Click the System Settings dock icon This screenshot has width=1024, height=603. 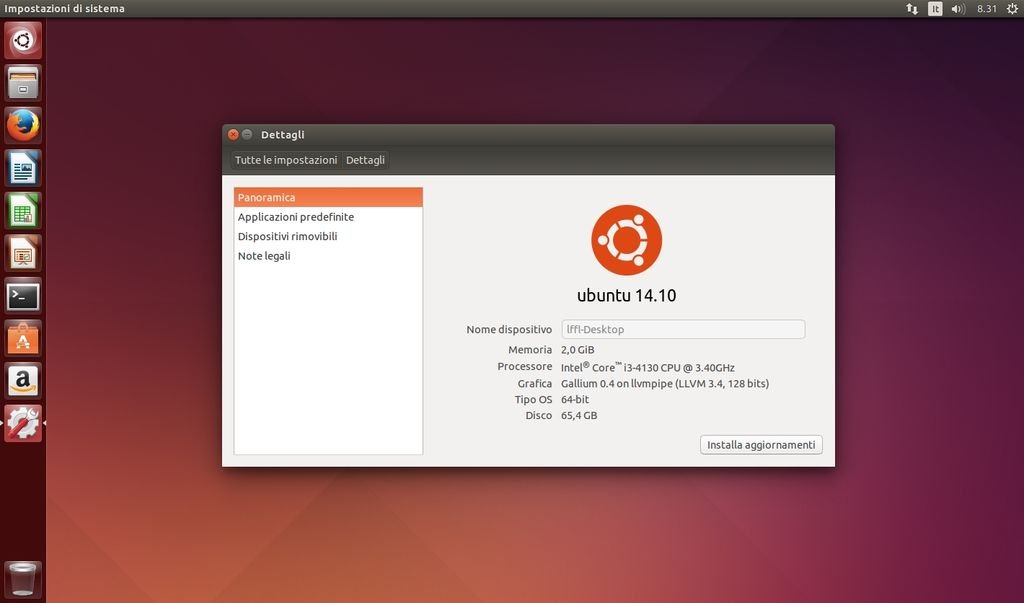coord(22,424)
